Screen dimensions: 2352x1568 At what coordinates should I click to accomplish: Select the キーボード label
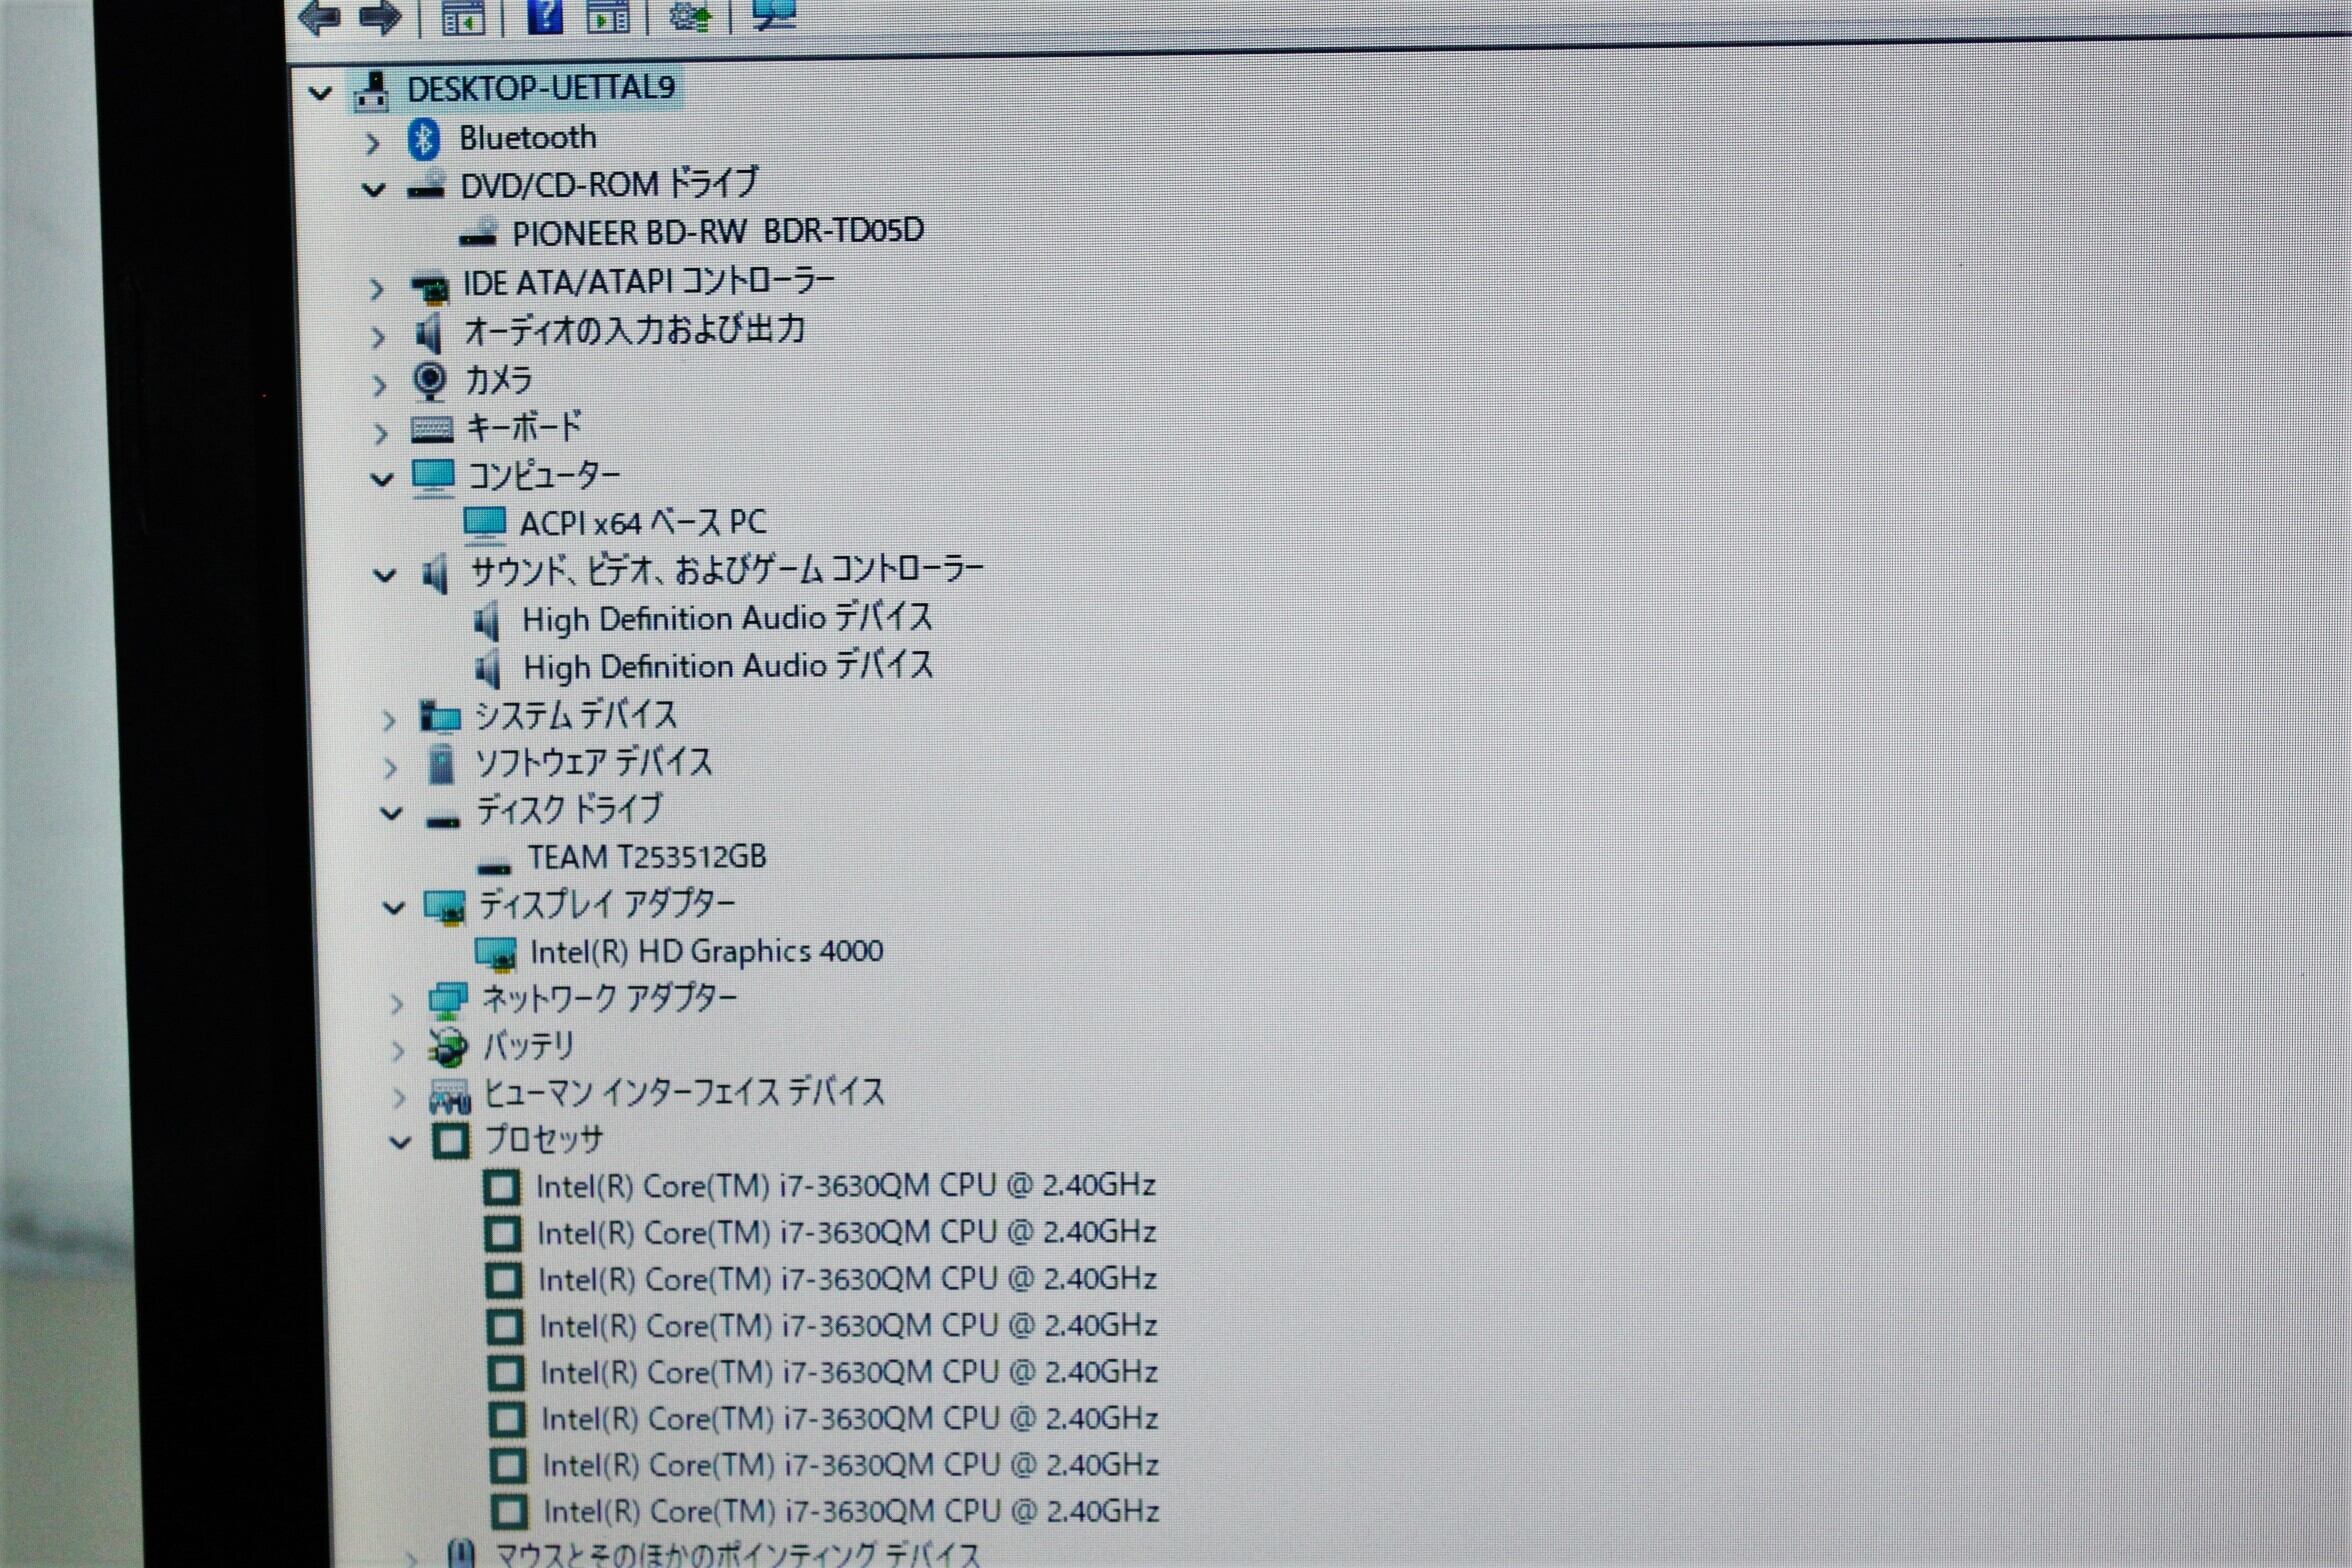524,428
